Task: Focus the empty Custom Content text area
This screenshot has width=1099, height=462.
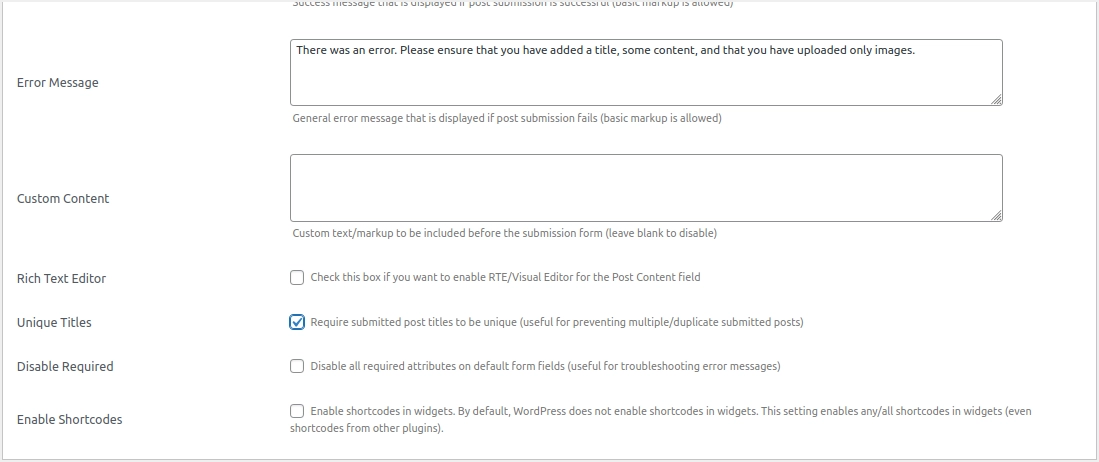Action: pos(646,188)
